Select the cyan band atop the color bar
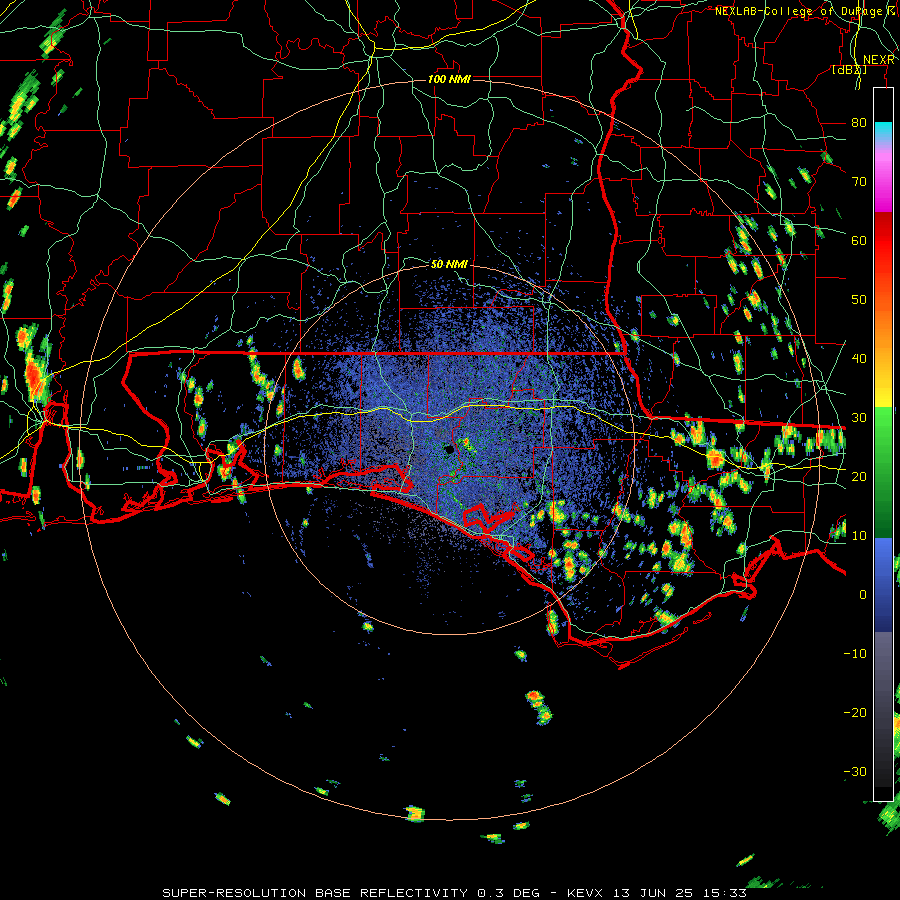Screen dimensions: 900x900 (883, 131)
